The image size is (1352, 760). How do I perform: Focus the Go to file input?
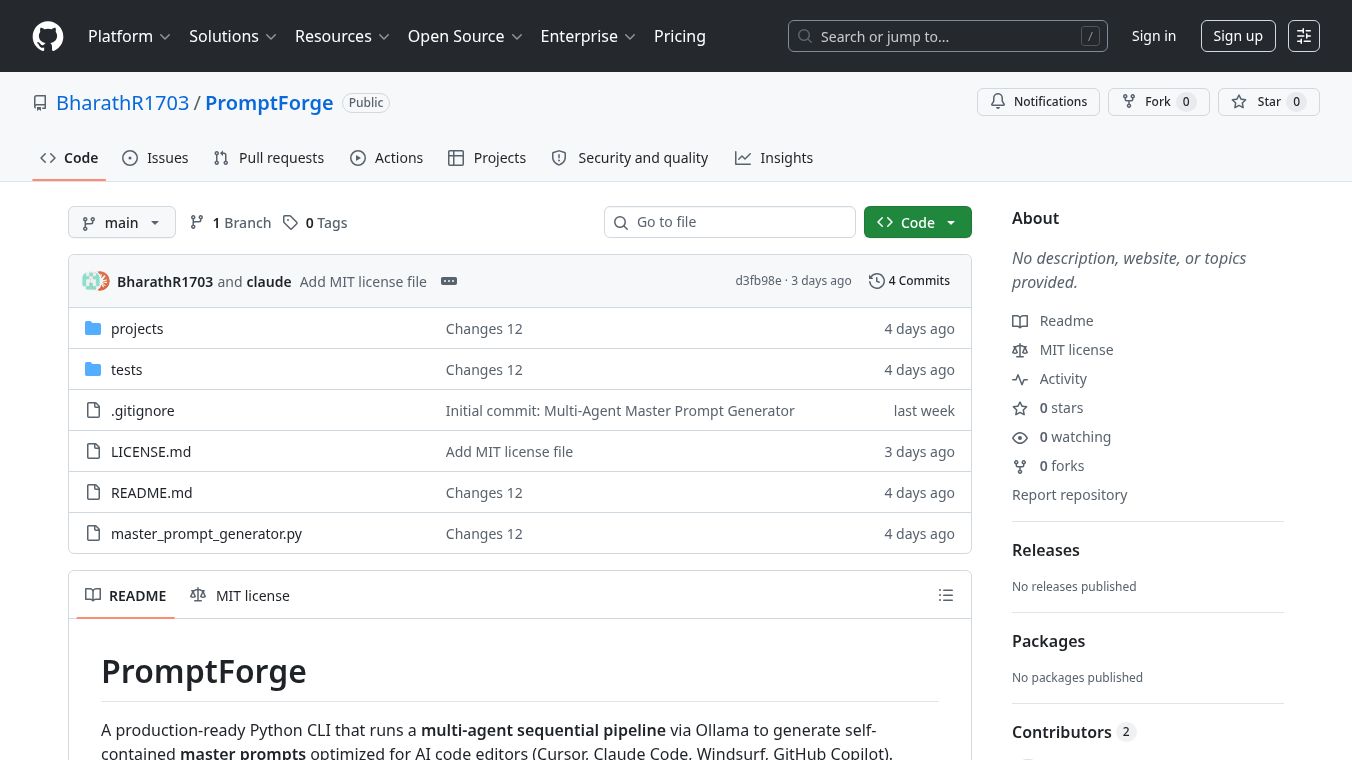730,222
